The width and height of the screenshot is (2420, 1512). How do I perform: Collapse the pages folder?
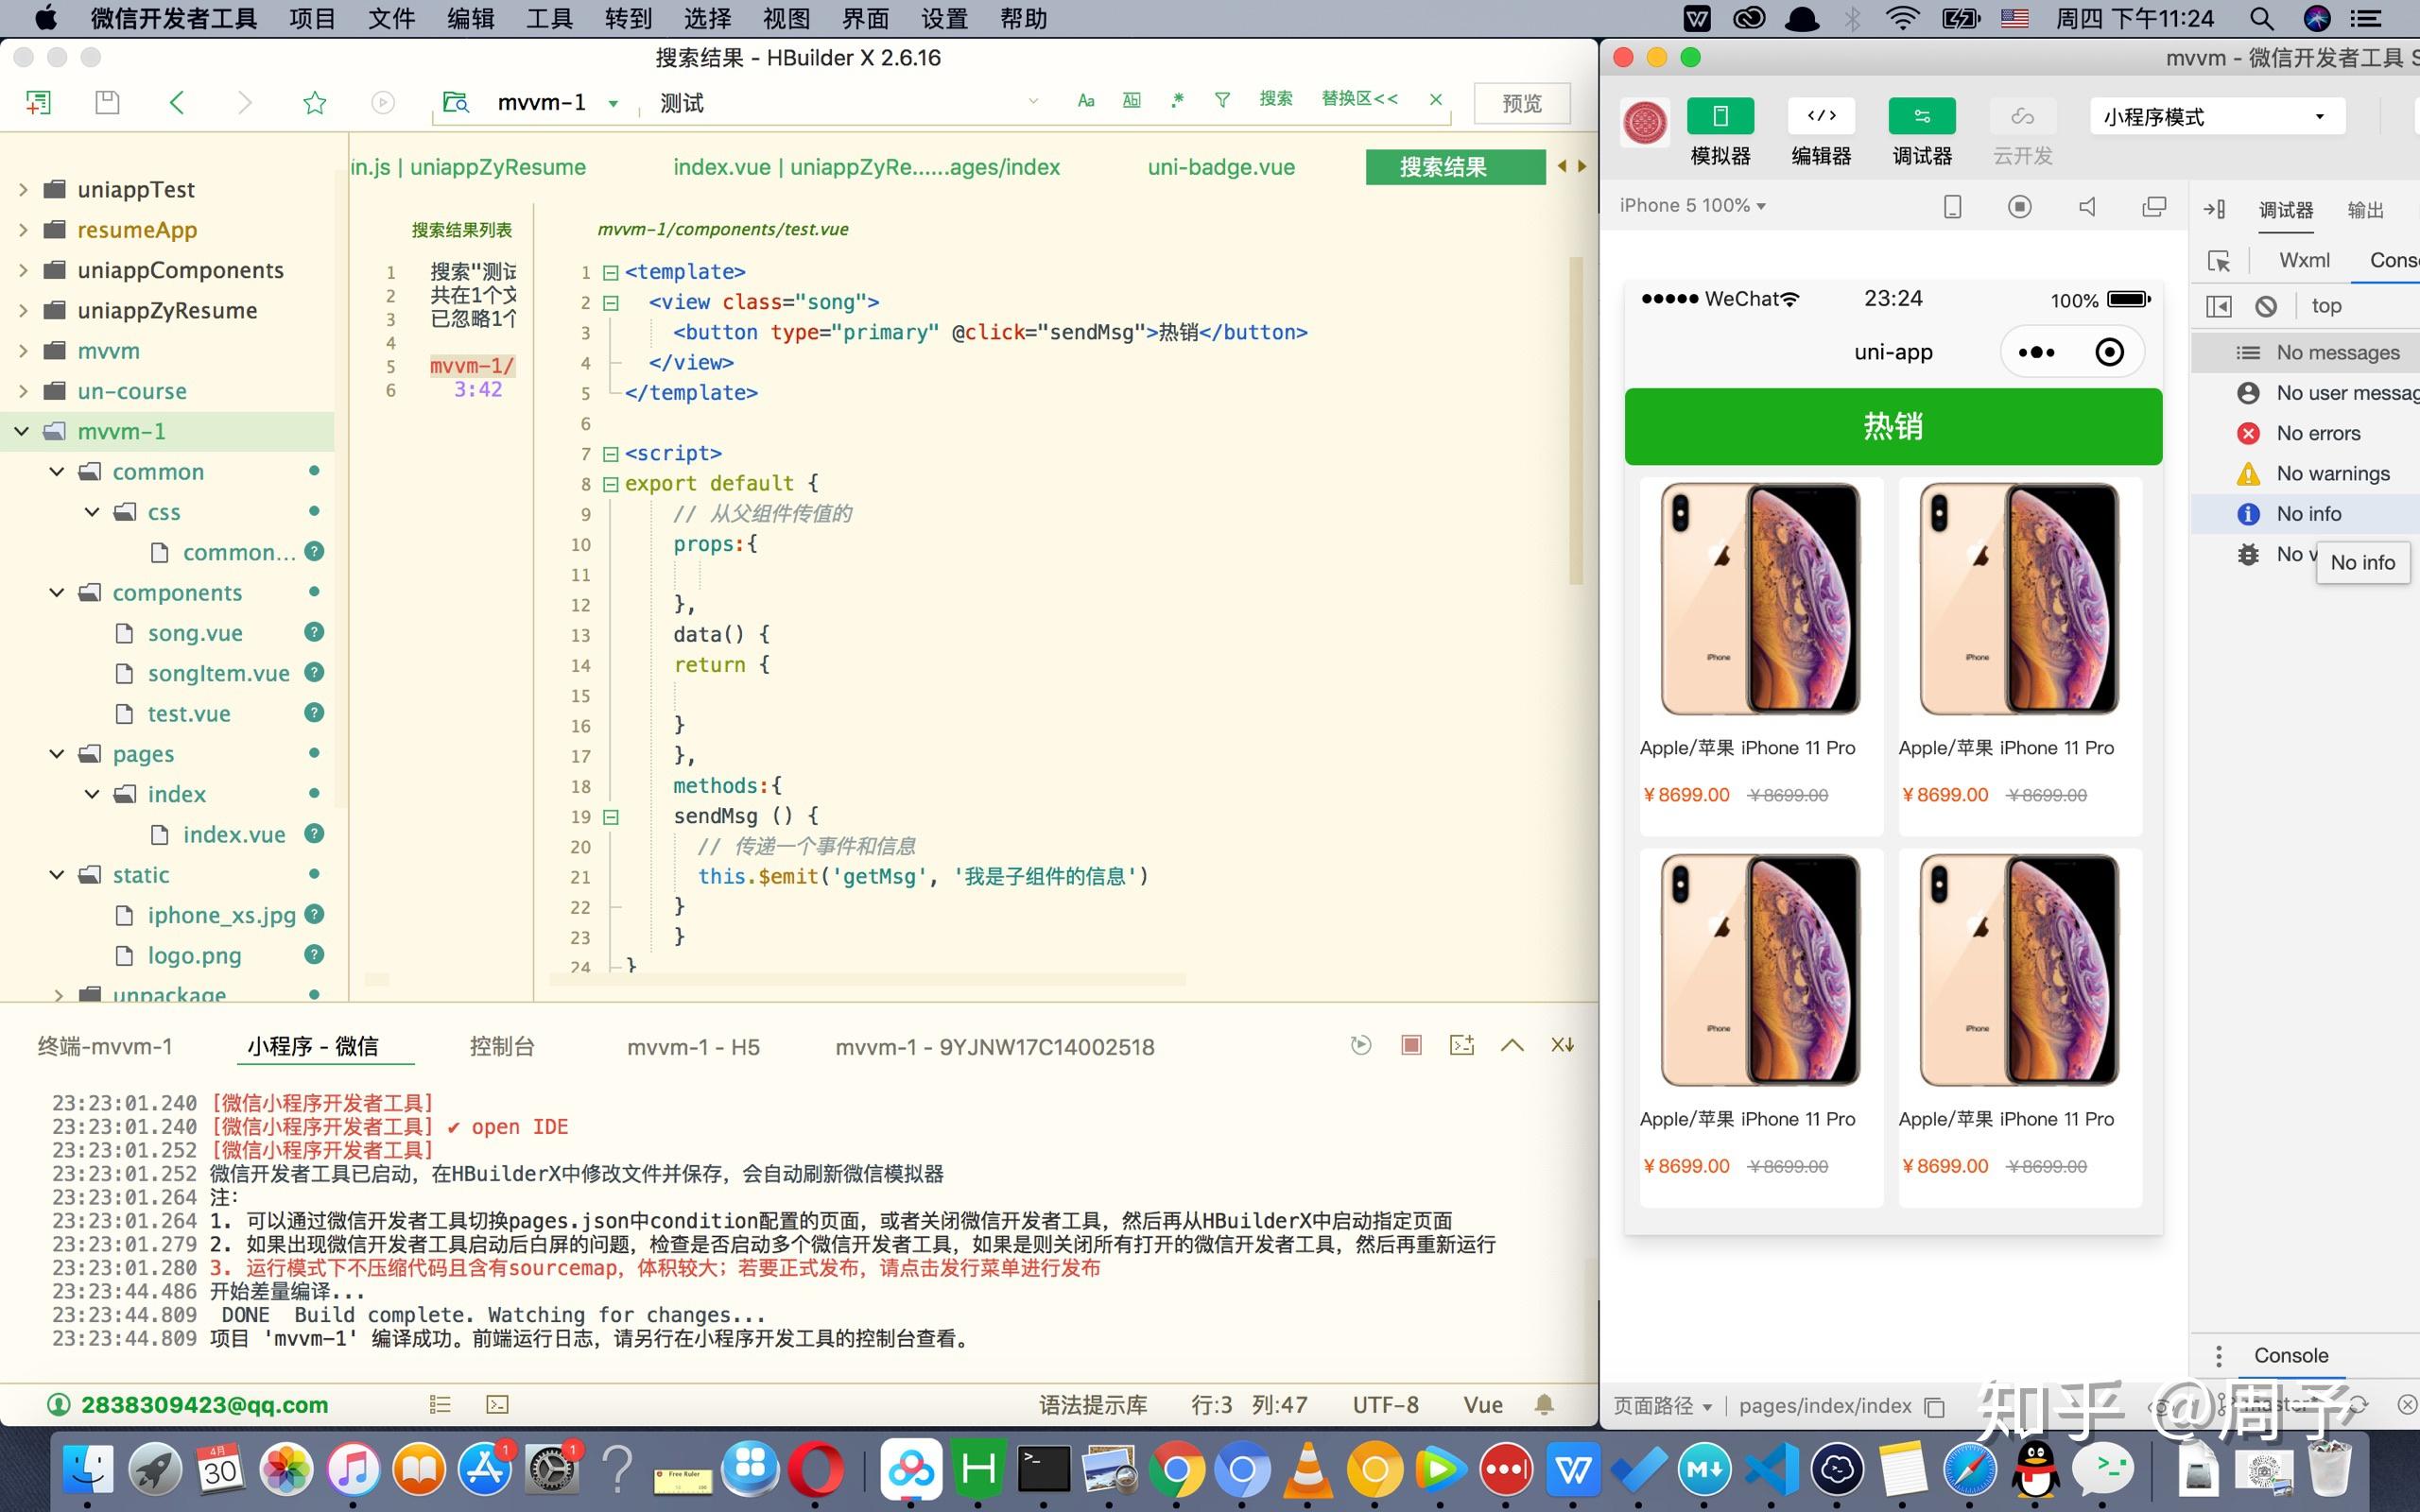(x=57, y=753)
